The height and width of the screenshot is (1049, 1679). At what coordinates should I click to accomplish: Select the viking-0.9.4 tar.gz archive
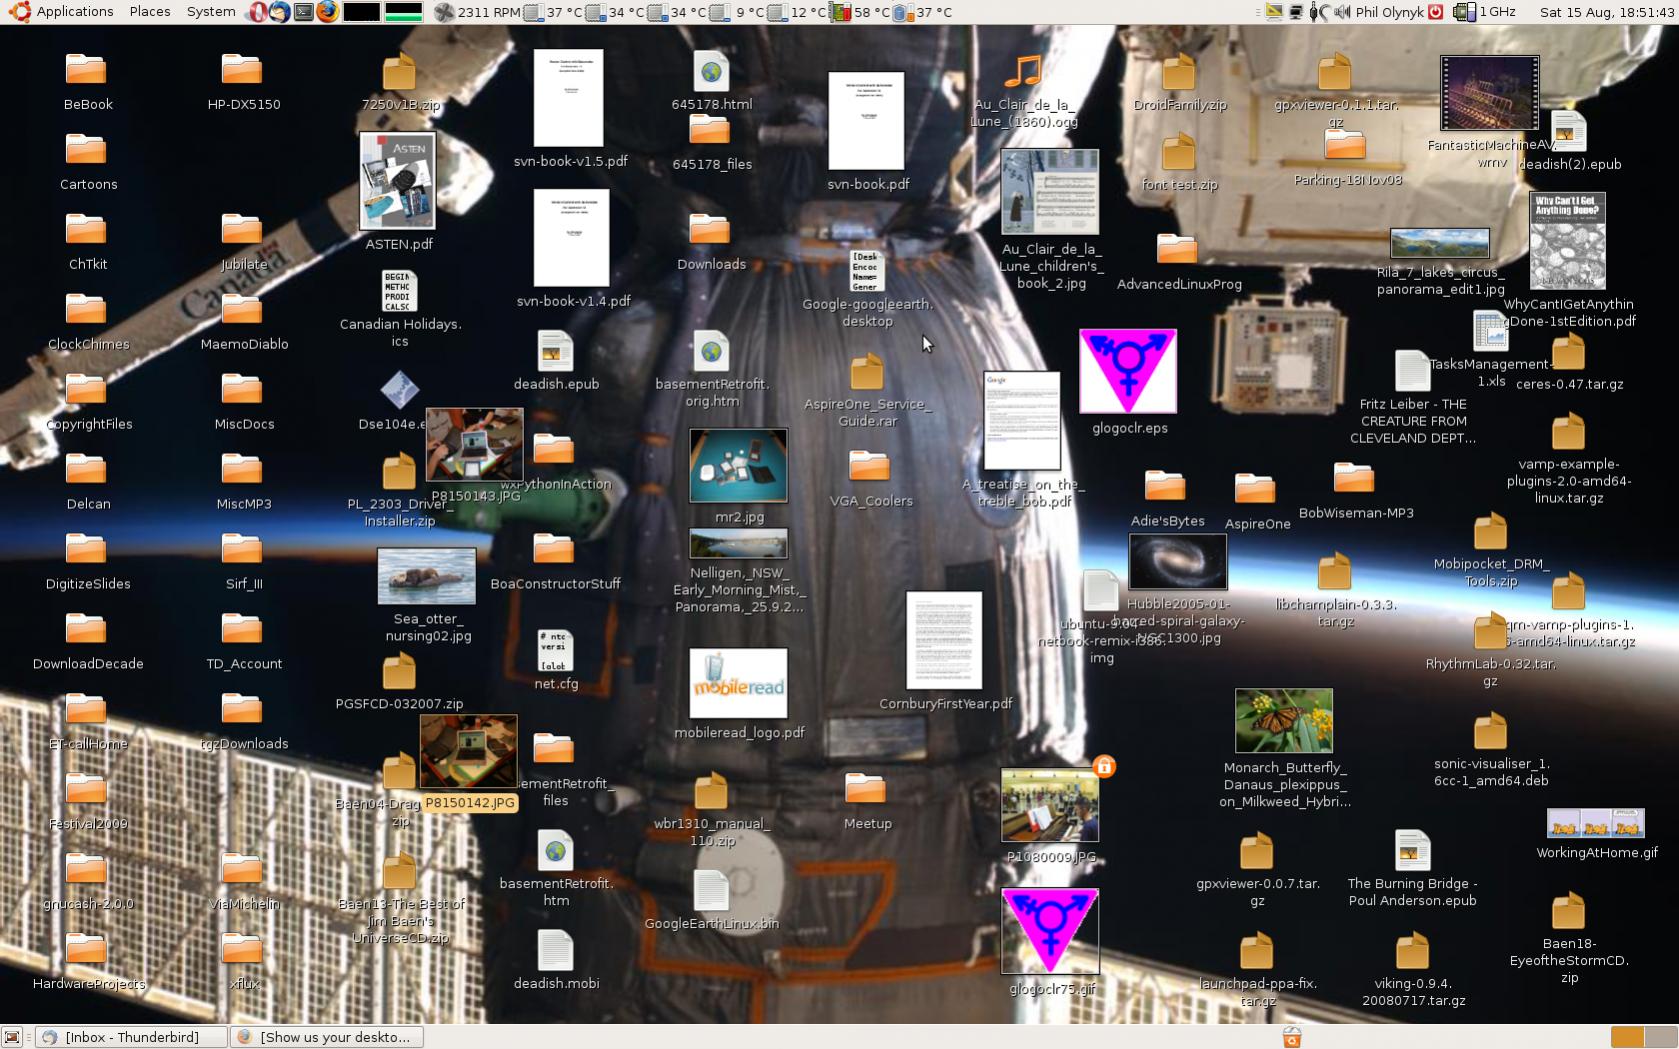(x=1412, y=969)
